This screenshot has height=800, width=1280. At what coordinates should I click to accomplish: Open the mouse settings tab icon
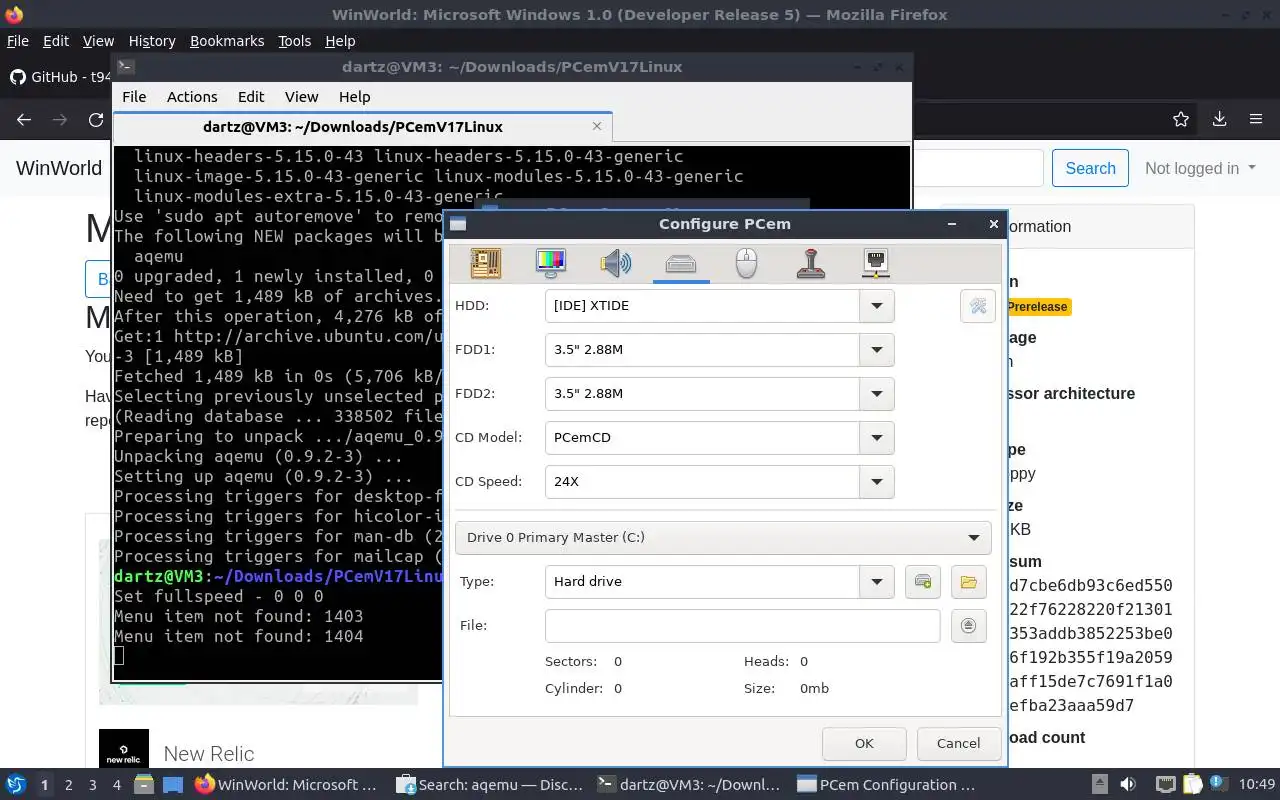pos(746,263)
